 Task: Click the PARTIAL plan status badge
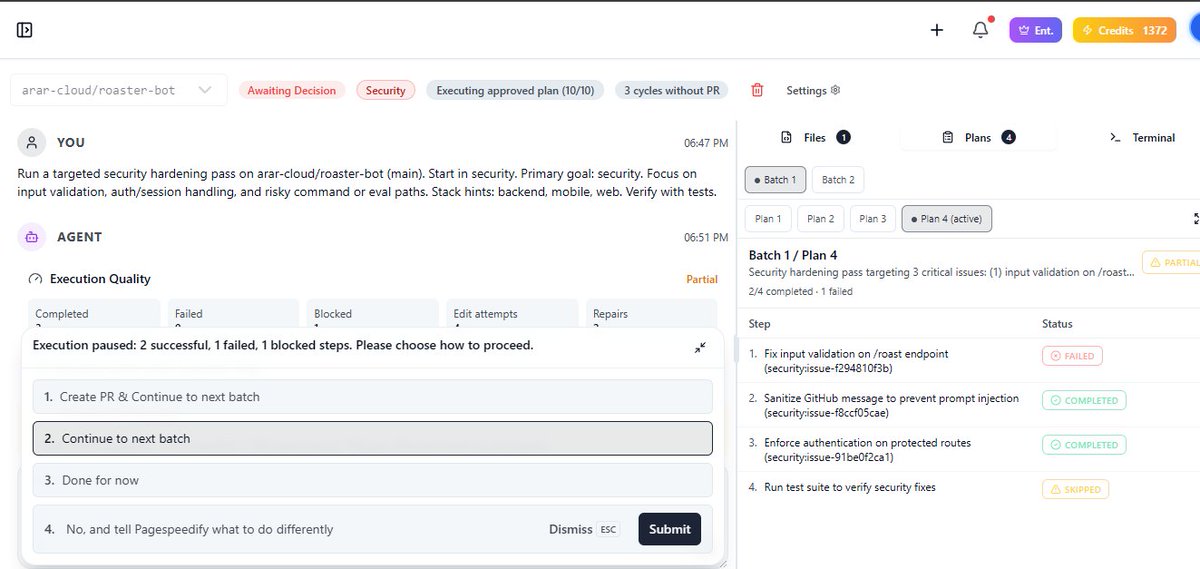[1171, 263]
